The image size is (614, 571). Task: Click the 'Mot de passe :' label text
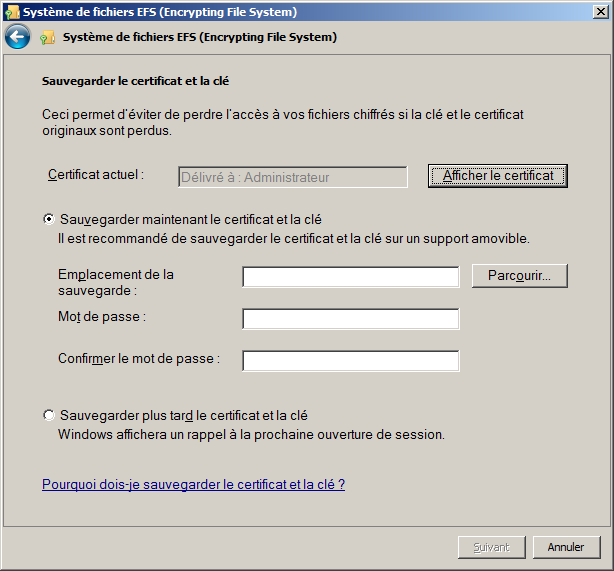tap(102, 316)
